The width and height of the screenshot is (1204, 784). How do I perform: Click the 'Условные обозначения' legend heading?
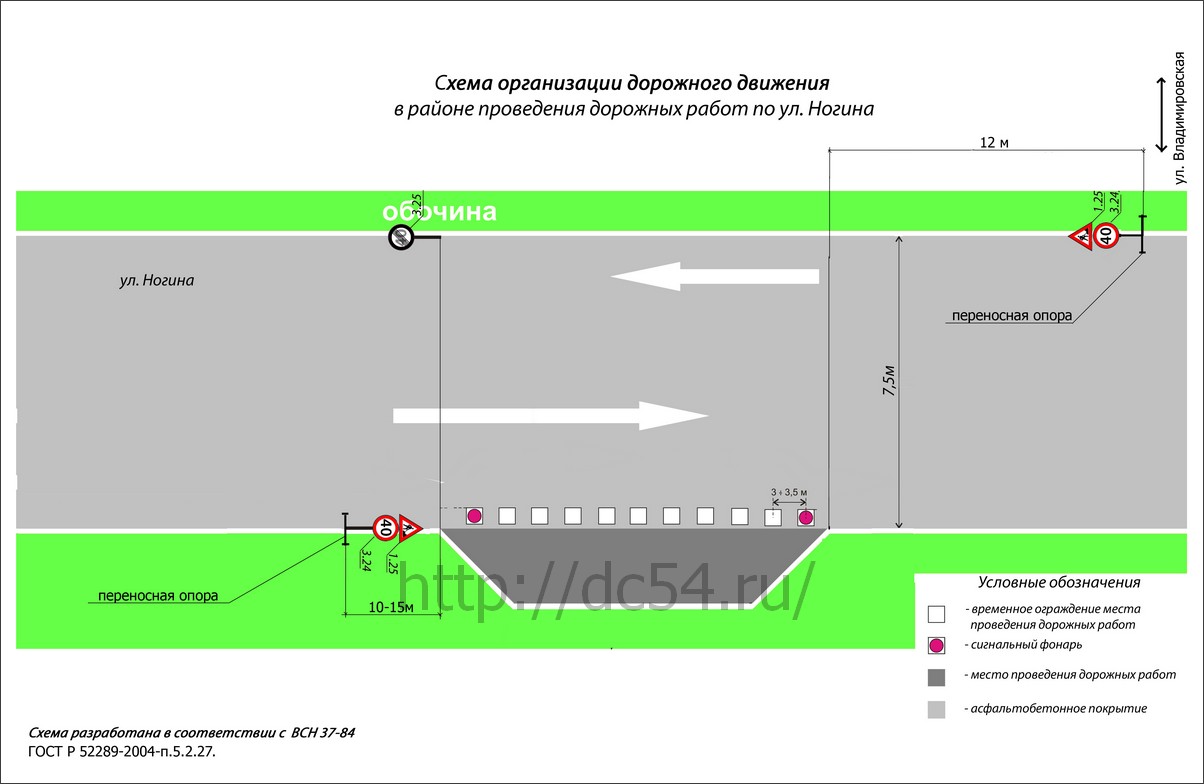click(x=1059, y=582)
